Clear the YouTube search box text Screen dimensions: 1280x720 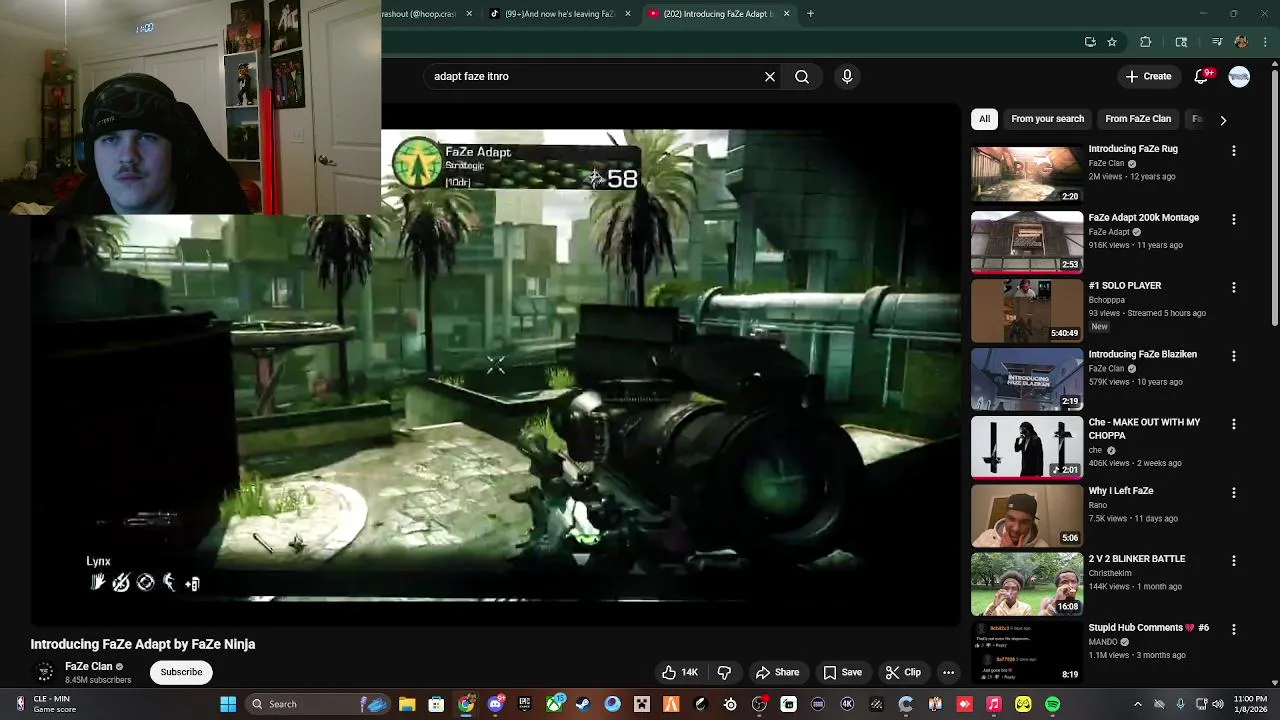[770, 76]
